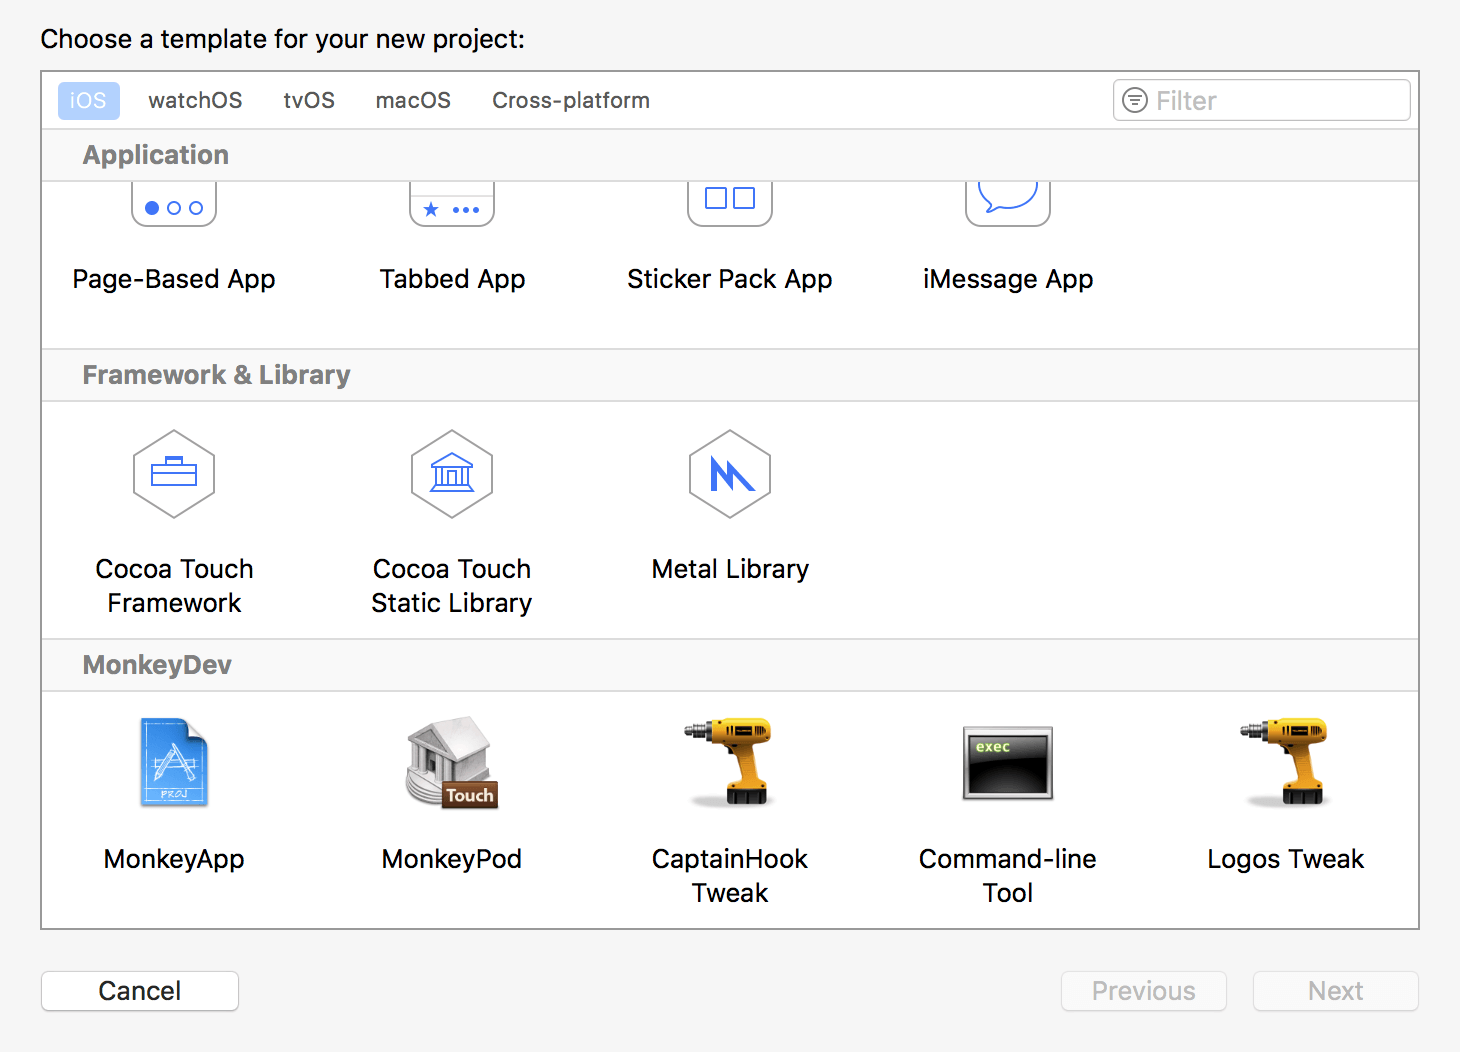Click the 'Page-Based App' label

(x=174, y=279)
